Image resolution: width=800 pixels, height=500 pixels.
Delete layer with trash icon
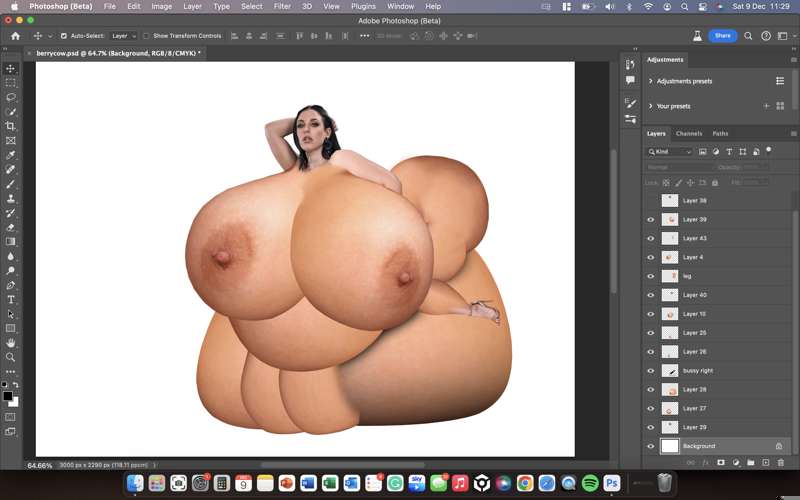coord(781,462)
